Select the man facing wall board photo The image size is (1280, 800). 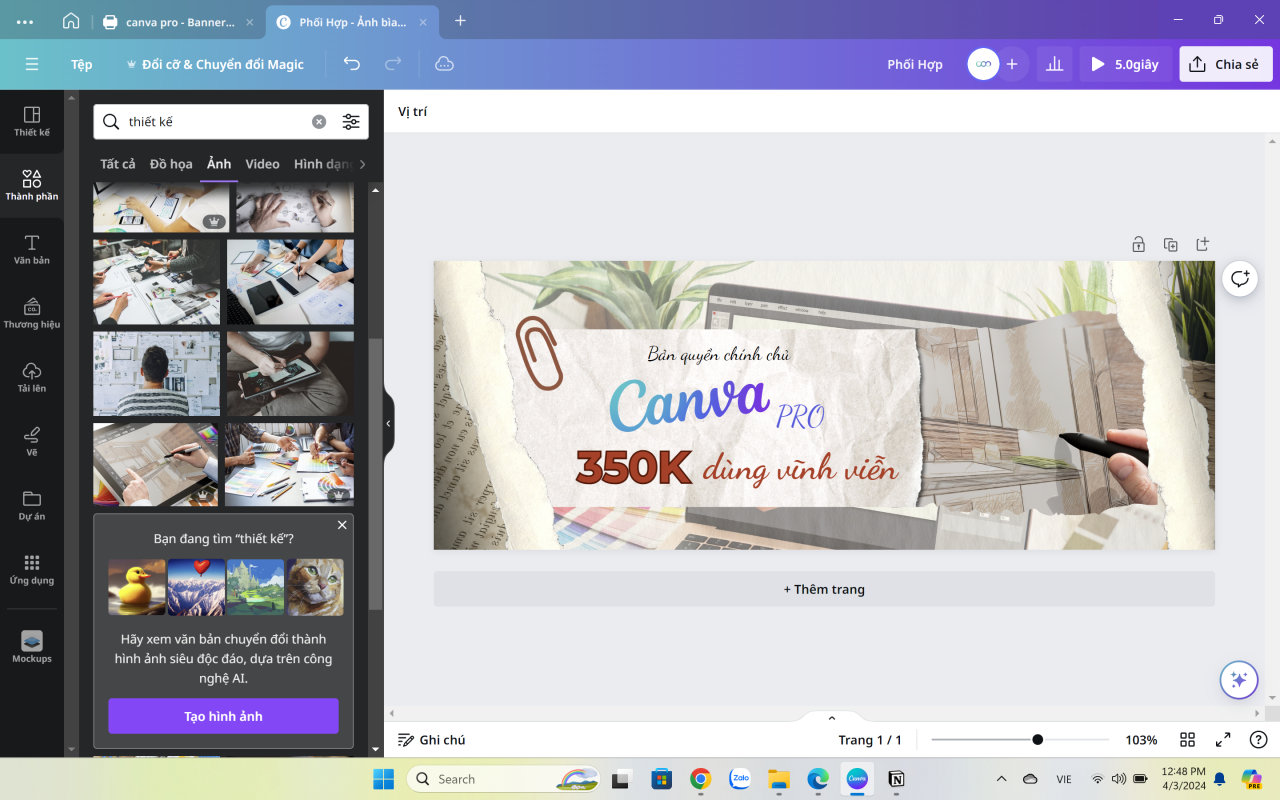pyautogui.click(x=157, y=374)
